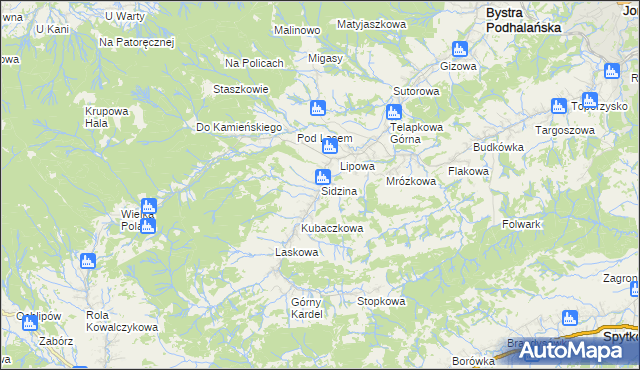Click the Flakowa place label
Viewport: 640px width, 370px height.
point(468,171)
